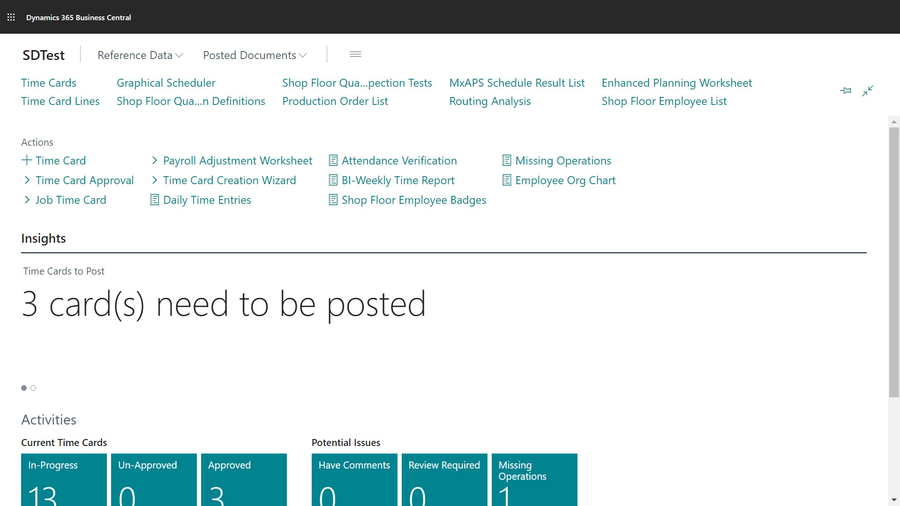The image size is (900, 506).
Task: Click the hamburger menu icon beside Posted Documents
Action: point(355,55)
